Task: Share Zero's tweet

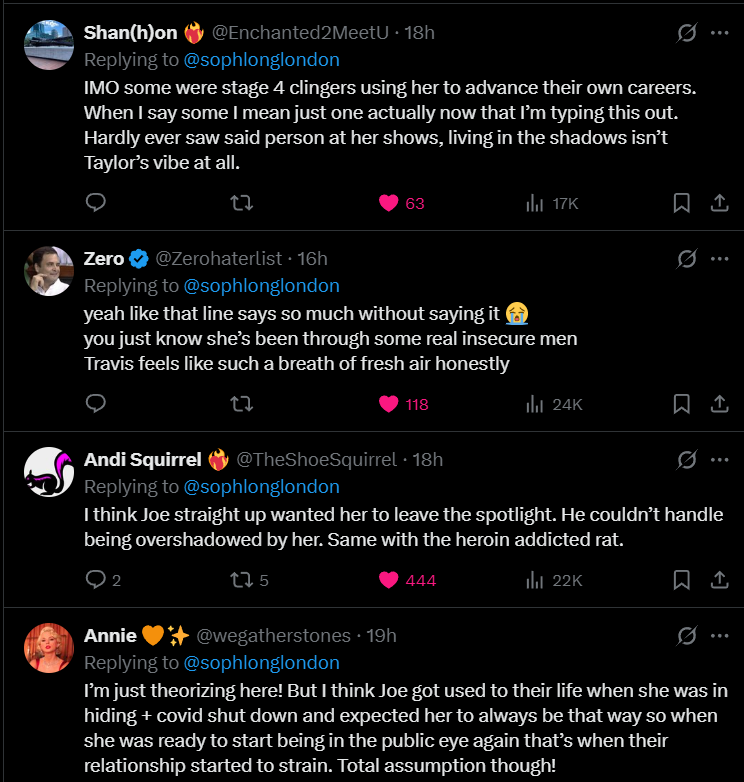Action: [718, 404]
